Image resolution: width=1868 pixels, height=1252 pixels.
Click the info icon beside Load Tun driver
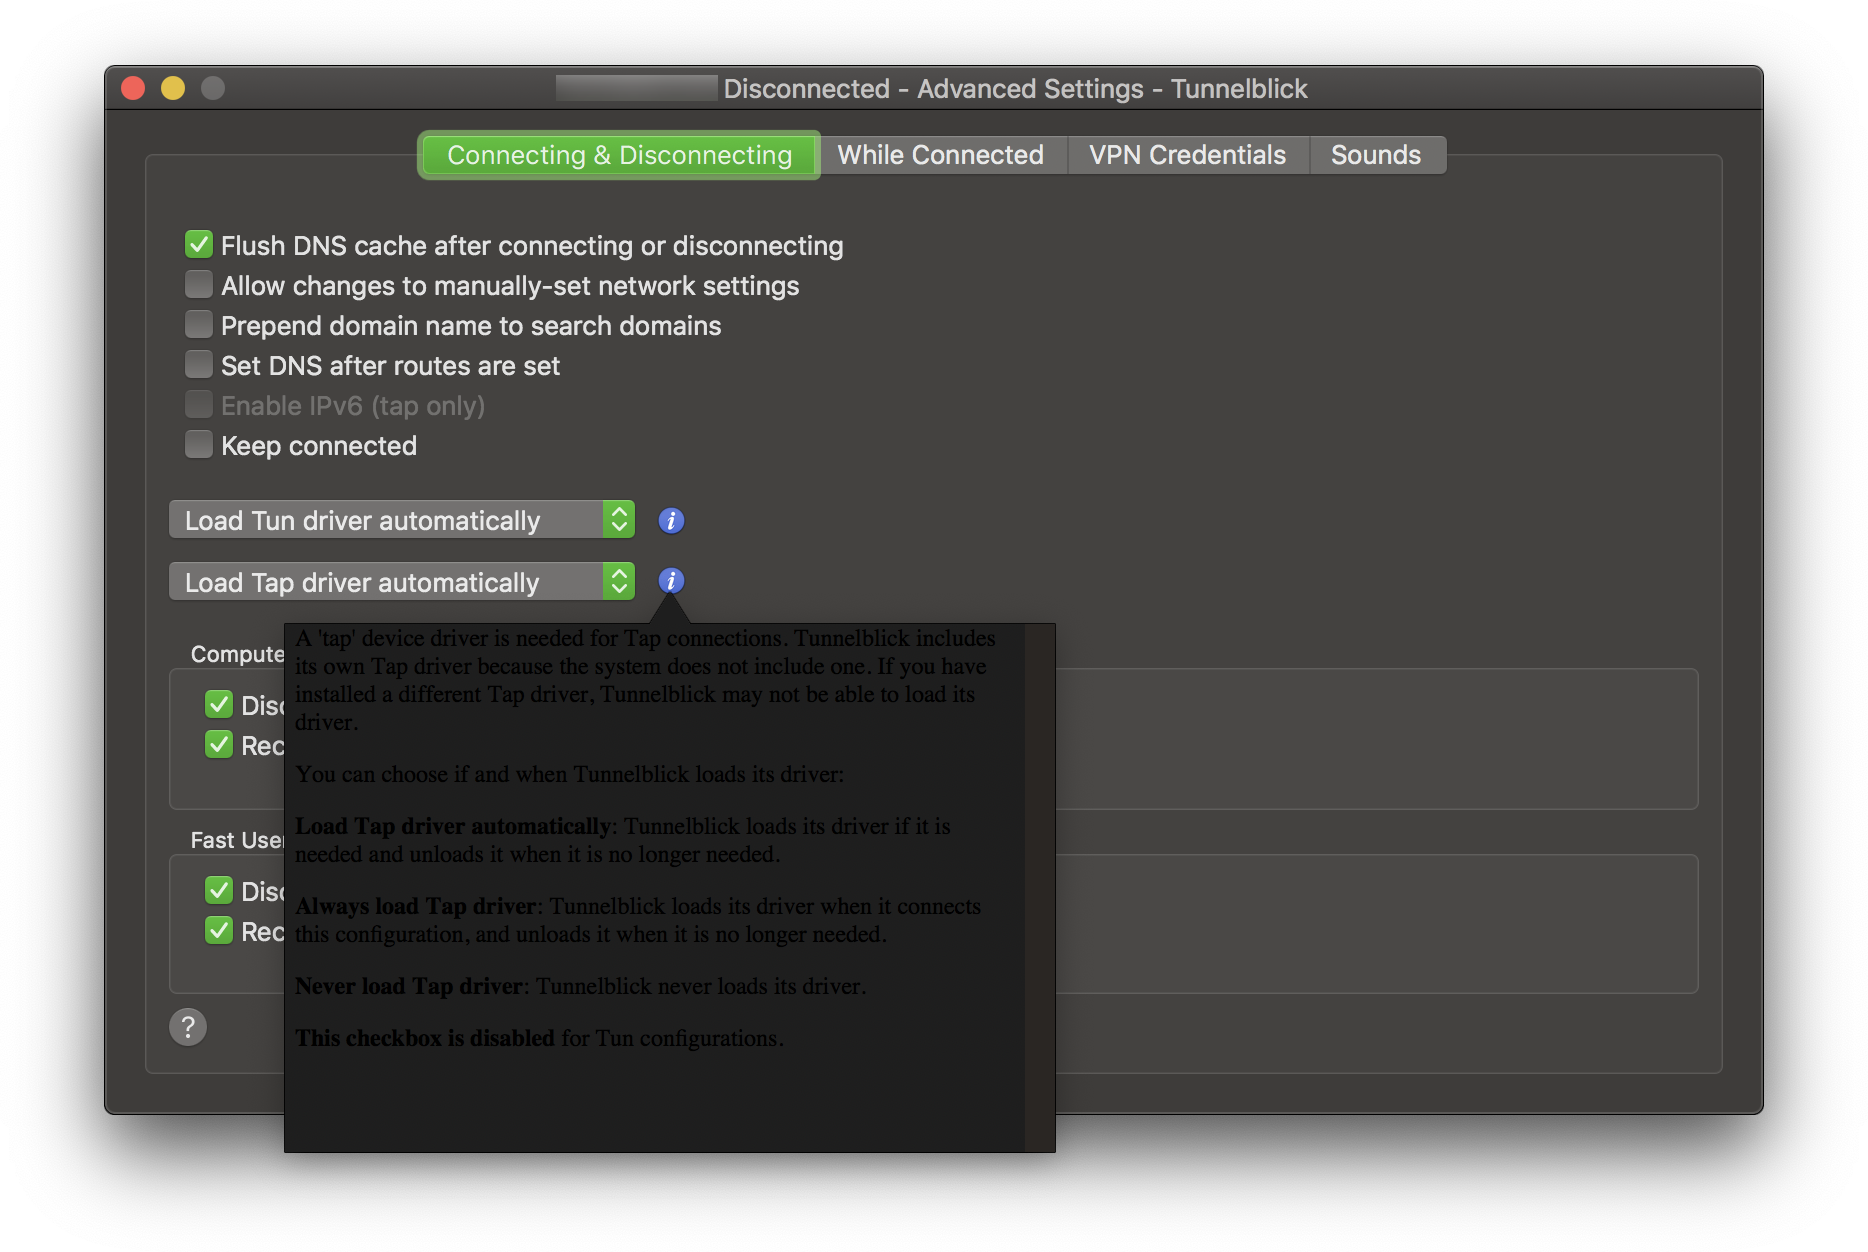point(671,521)
